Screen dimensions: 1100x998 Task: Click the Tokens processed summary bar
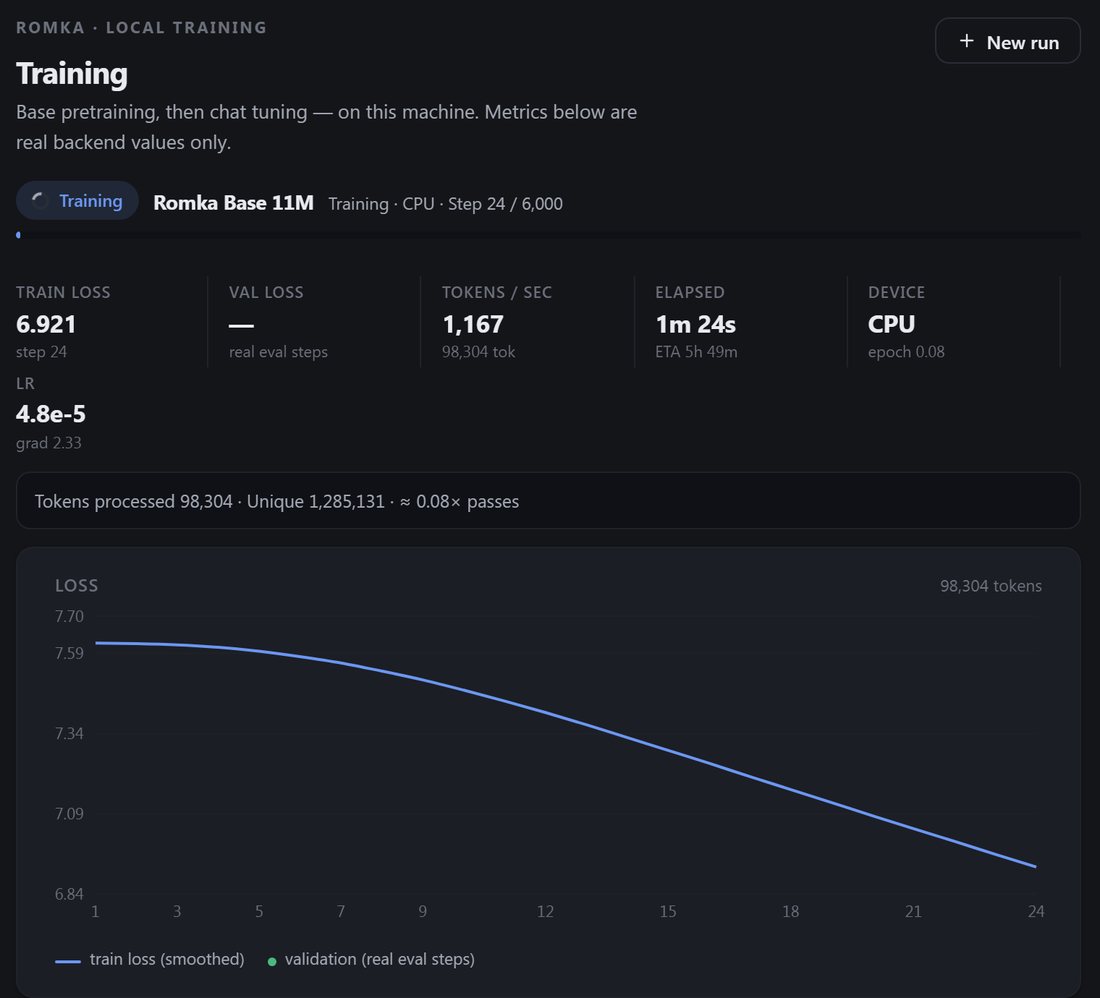[548, 501]
